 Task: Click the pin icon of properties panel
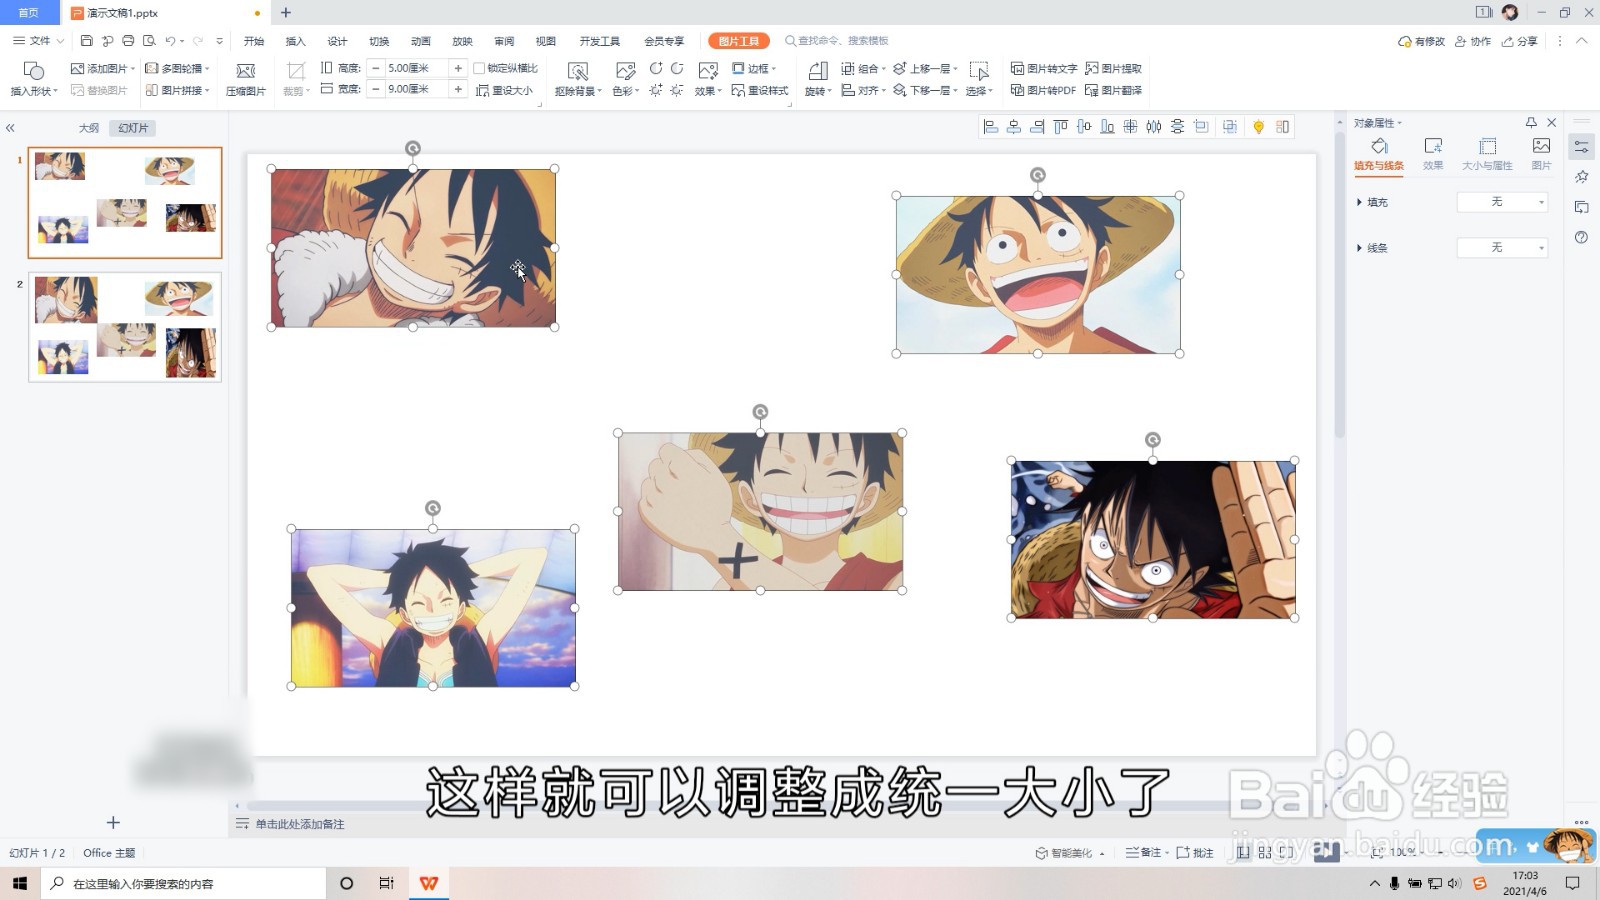click(x=1531, y=123)
